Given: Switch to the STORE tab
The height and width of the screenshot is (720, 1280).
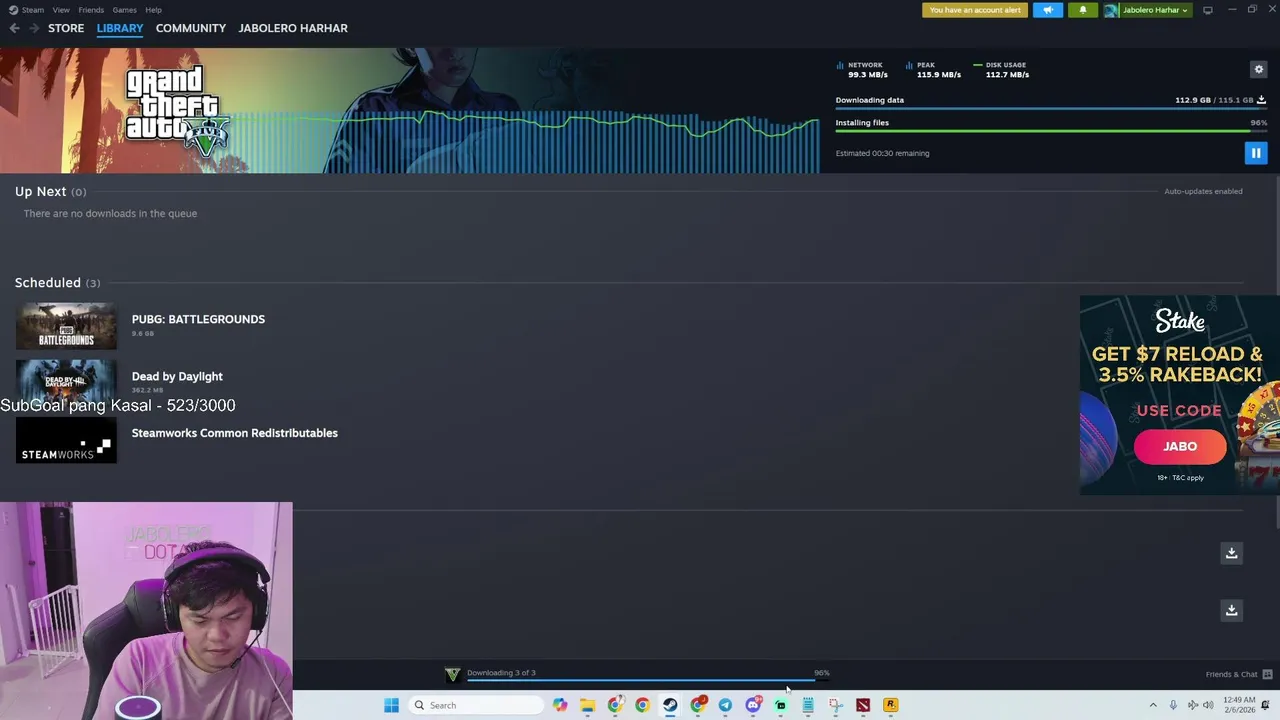Looking at the screenshot, I should click(x=66, y=28).
